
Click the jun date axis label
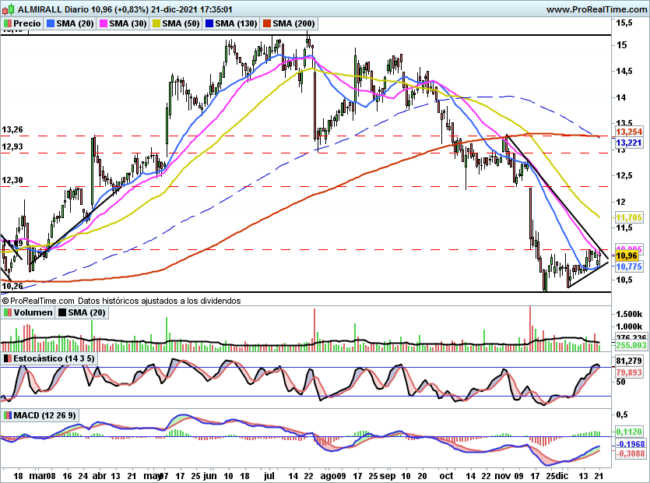(209, 476)
